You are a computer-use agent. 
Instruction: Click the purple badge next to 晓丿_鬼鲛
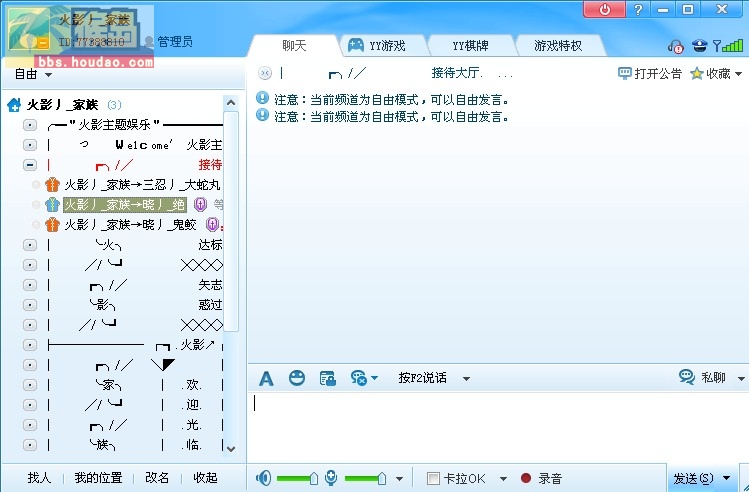point(212,225)
